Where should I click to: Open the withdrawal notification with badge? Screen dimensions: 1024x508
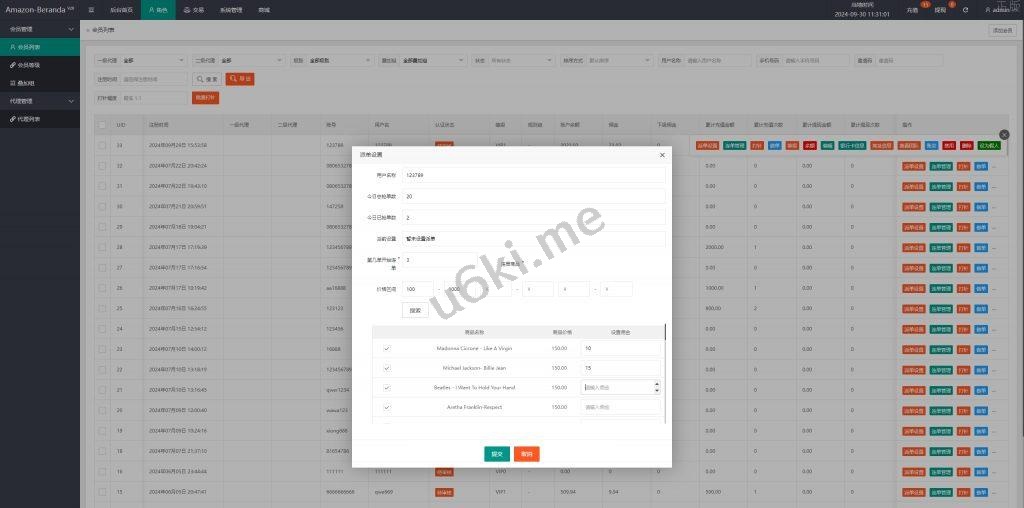click(x=940, y=9)
